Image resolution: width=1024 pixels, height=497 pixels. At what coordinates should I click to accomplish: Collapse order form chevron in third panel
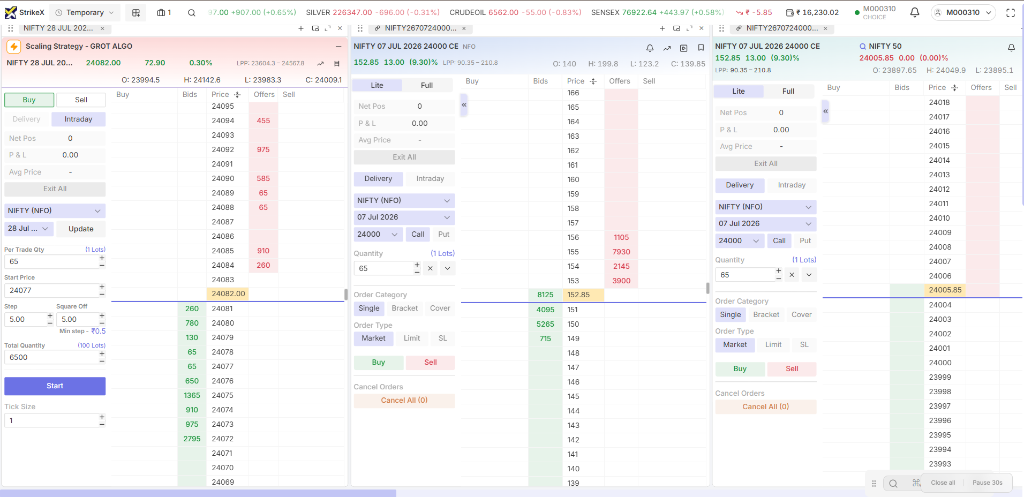825,111
